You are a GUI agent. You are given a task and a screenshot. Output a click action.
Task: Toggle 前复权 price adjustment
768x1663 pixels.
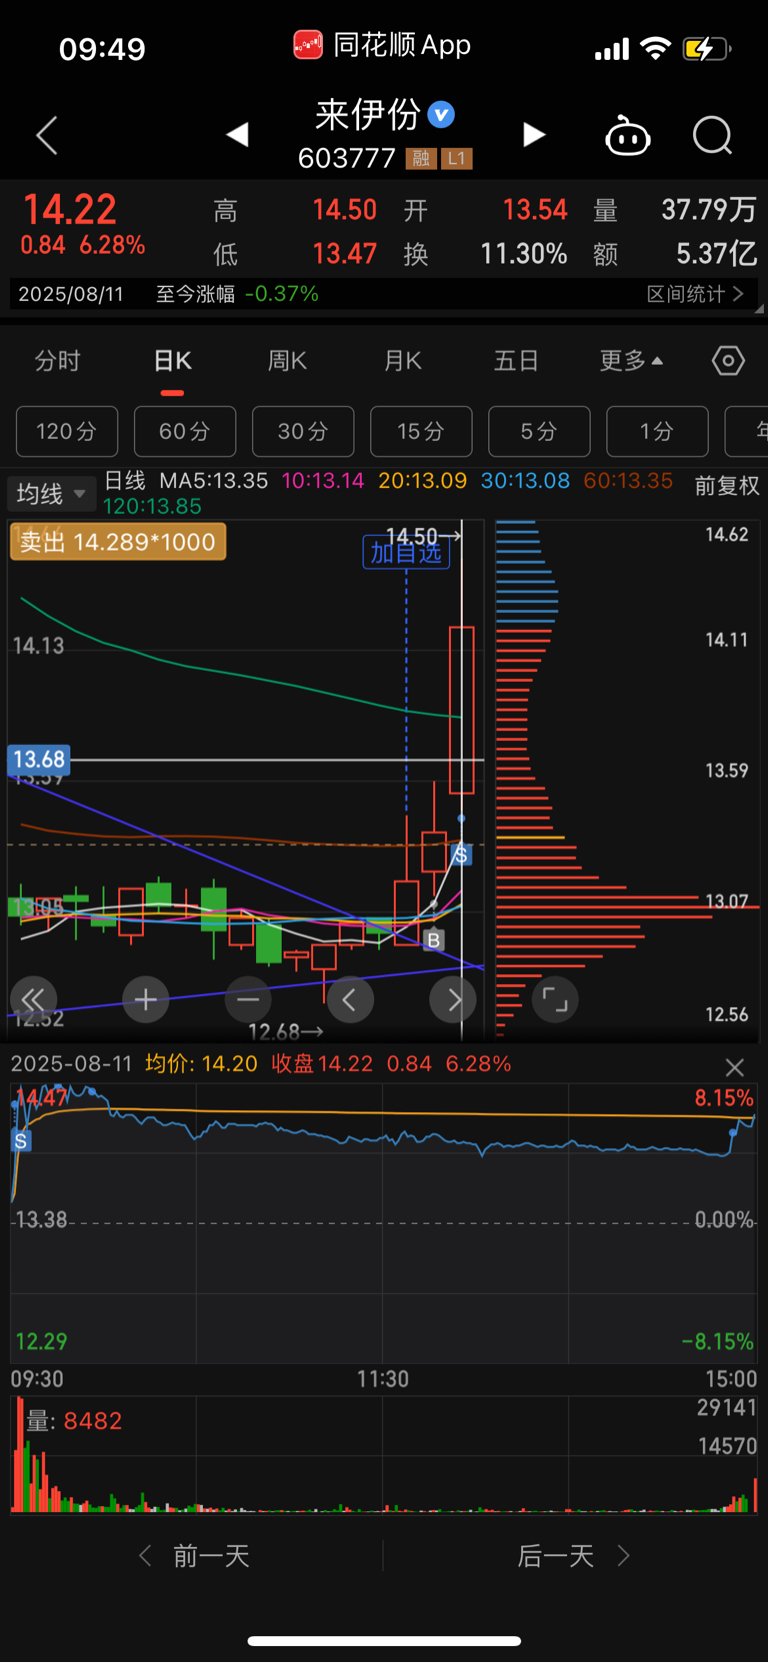click(727, 486)
